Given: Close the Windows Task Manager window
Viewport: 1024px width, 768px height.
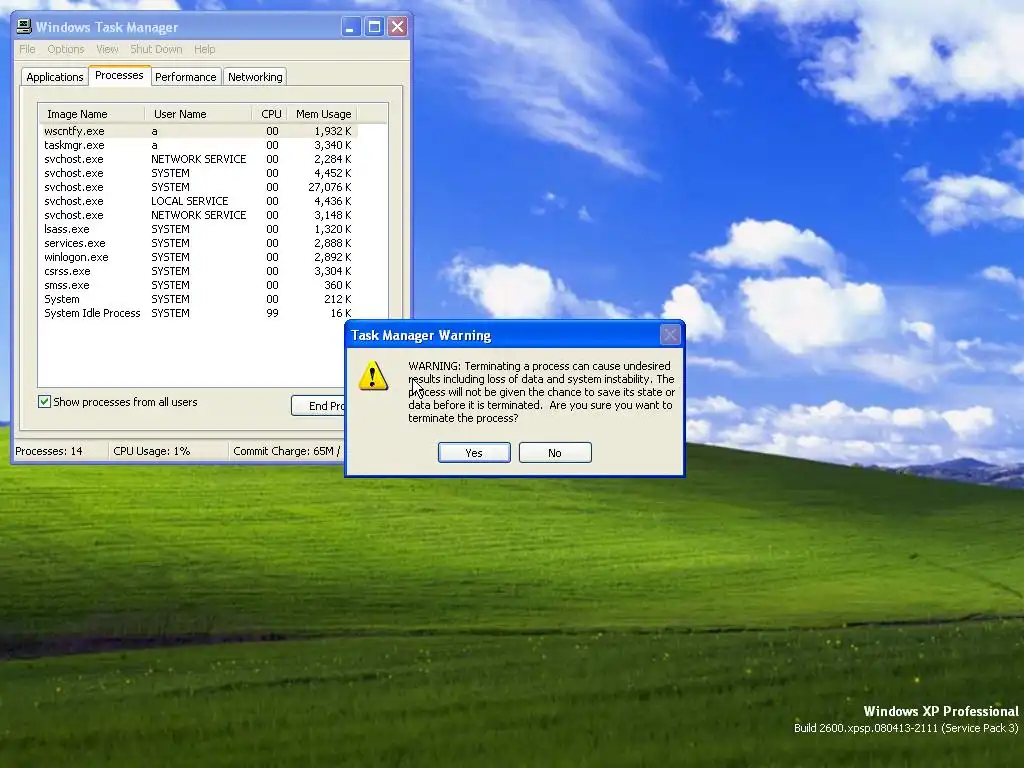Looking at the screenshot, I should tap(397, 27).
